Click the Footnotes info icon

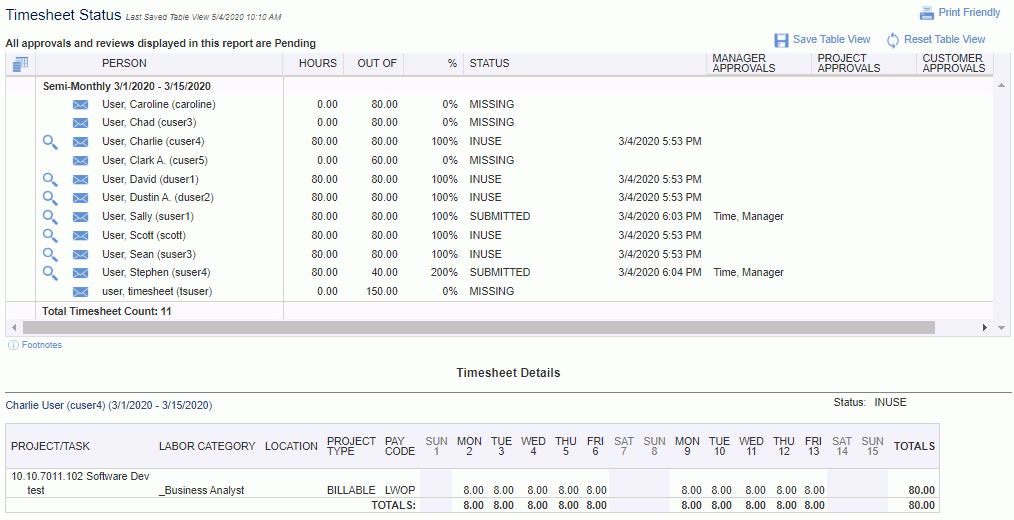13,345
